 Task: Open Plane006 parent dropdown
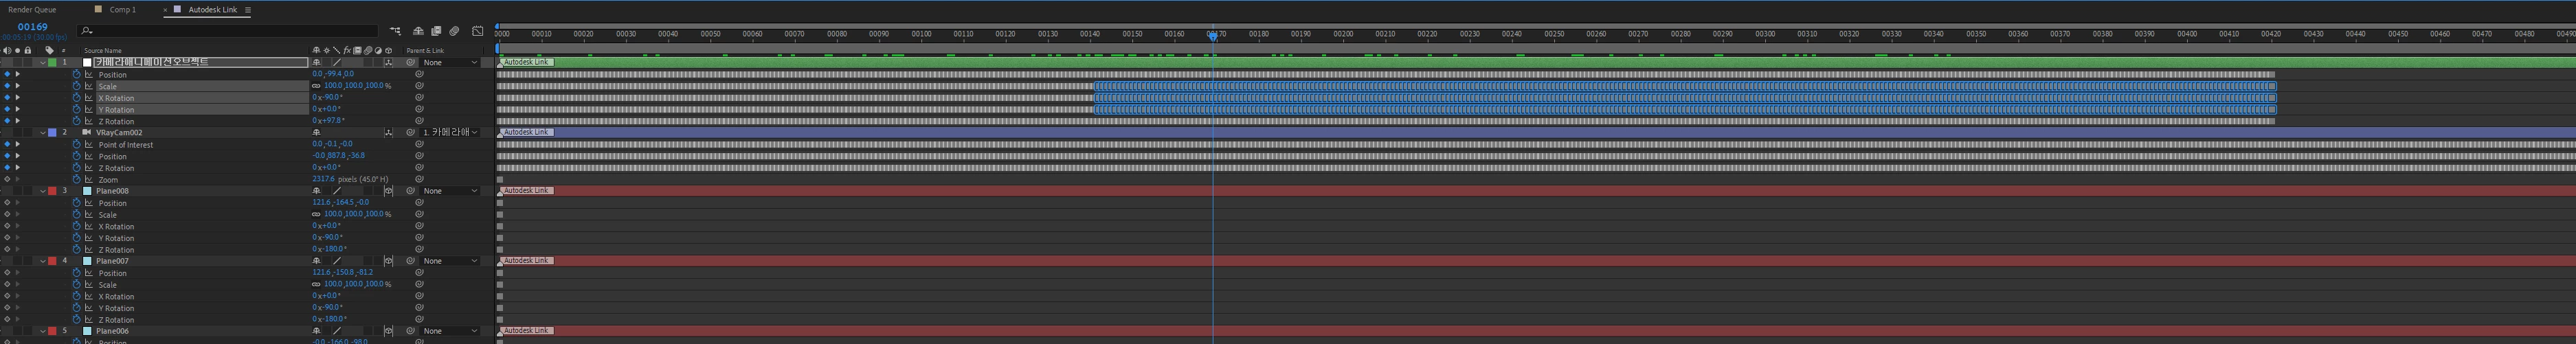(450, 330)
